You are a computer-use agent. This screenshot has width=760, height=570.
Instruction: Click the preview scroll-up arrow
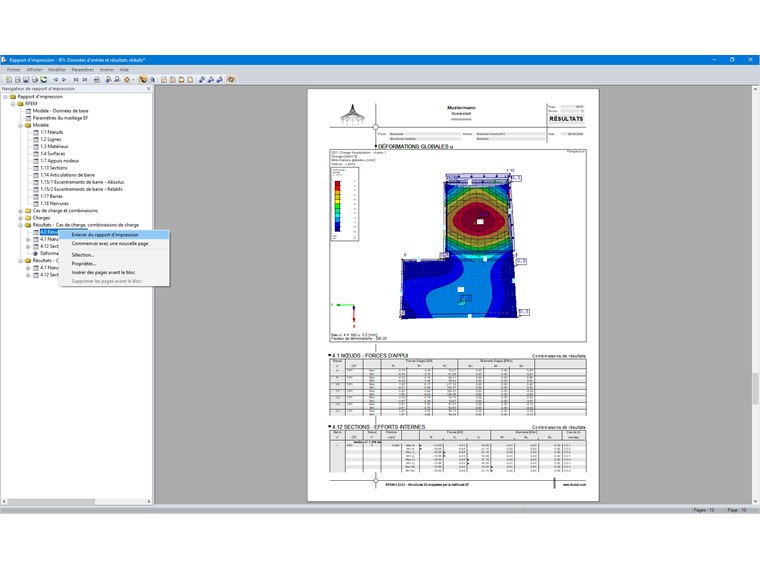(x=755, y=89)
